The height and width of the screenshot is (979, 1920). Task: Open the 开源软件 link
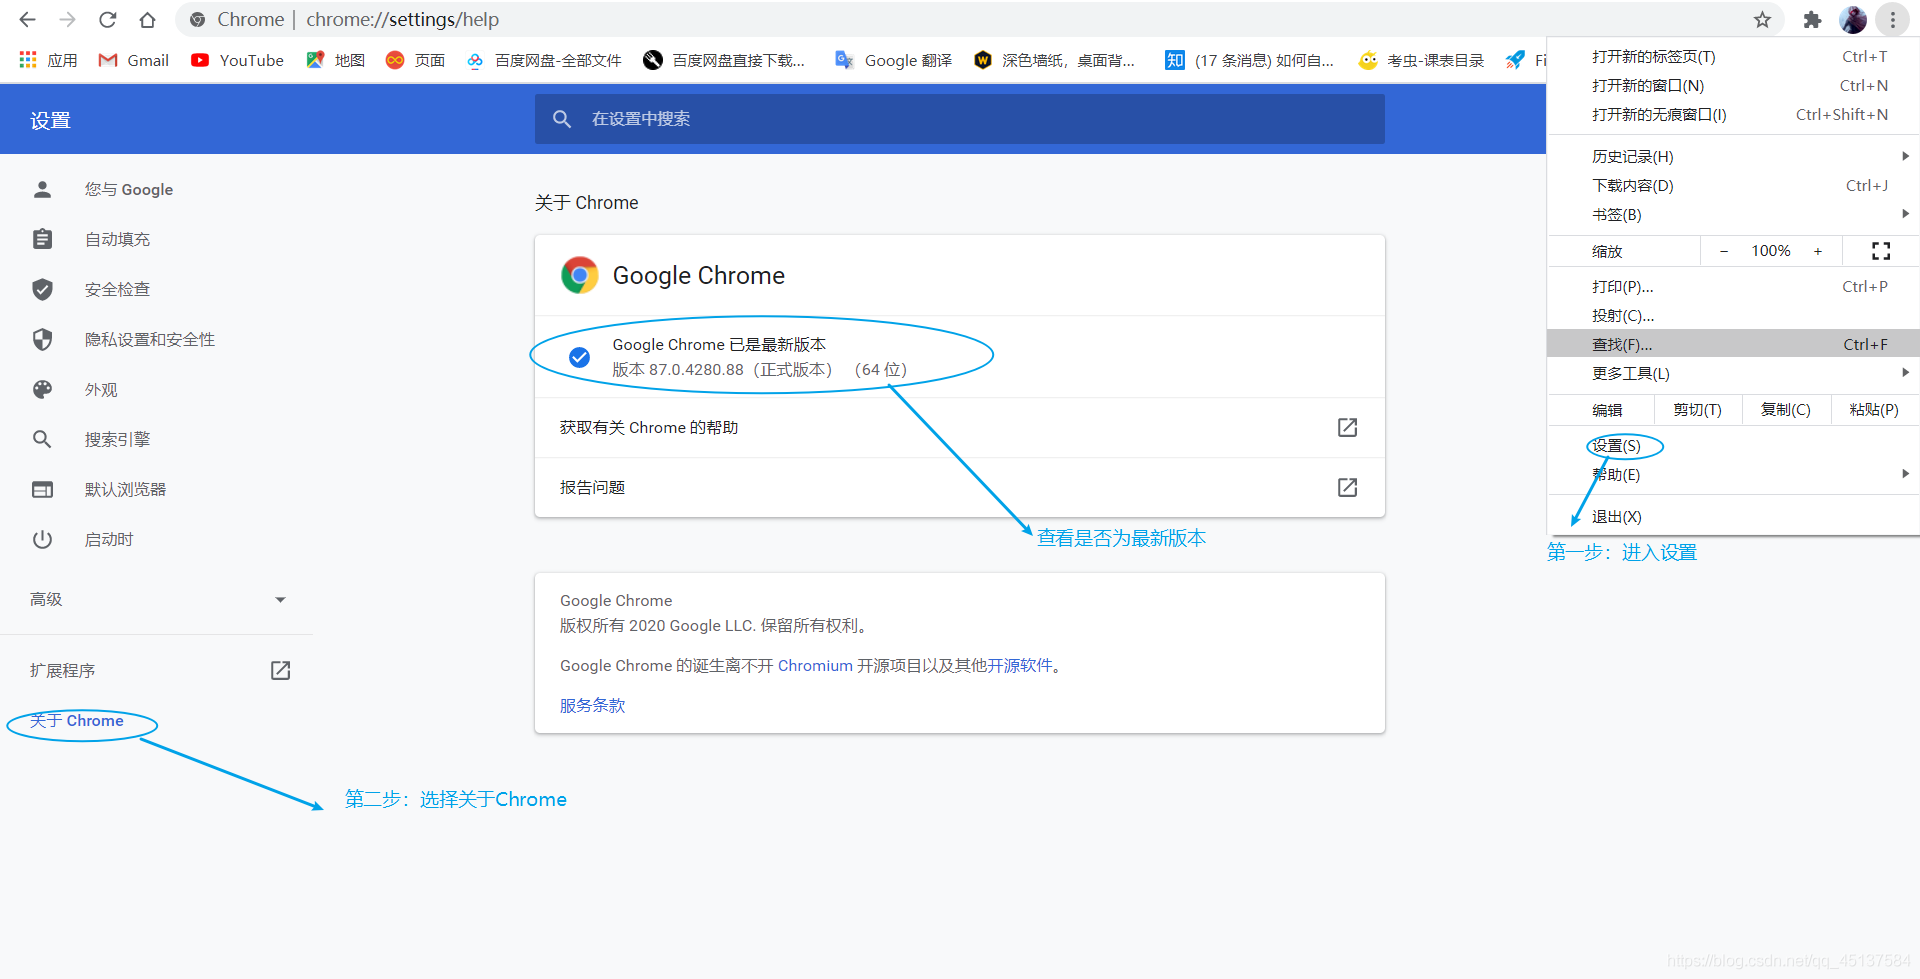click(1020, 666)
